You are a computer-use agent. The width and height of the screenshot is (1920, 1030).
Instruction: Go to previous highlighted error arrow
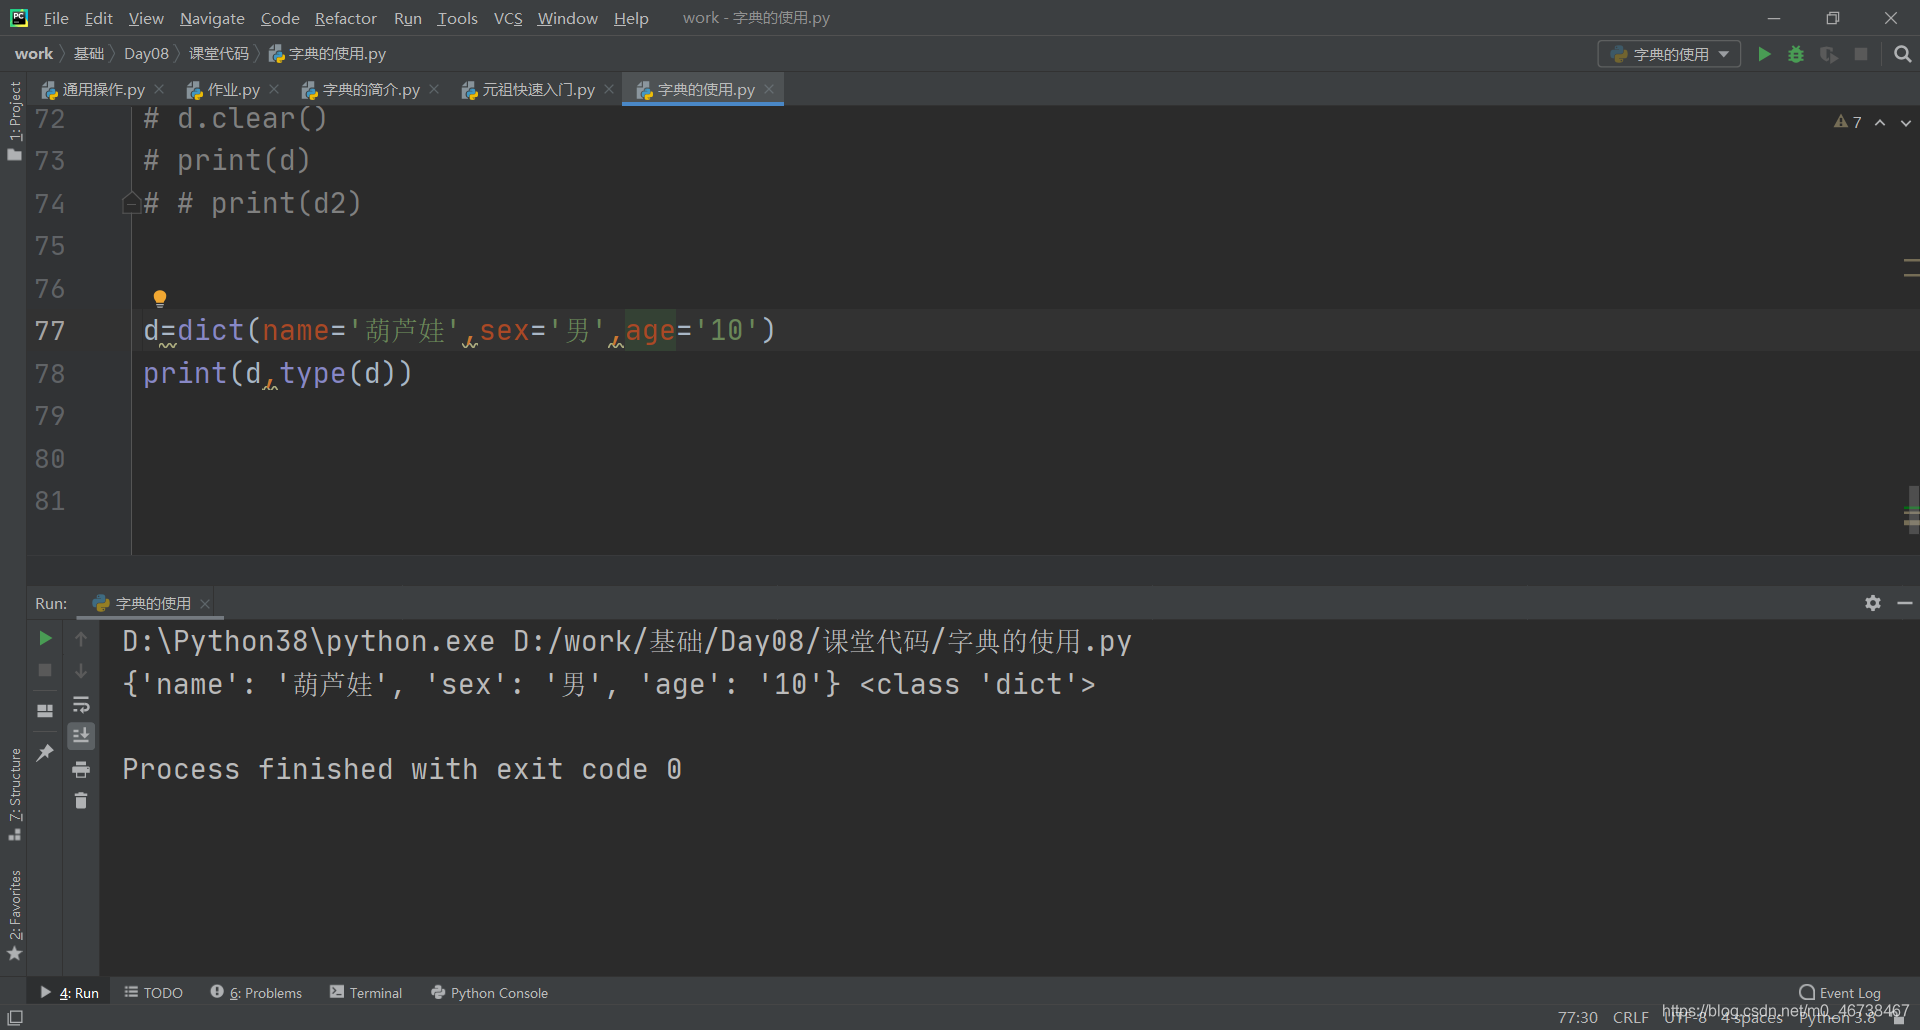coord(1880,122)
